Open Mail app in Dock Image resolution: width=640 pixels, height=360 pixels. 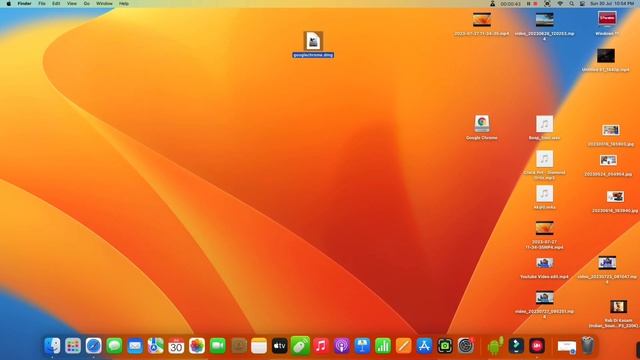pyautogui.click(x=135, y=346)
